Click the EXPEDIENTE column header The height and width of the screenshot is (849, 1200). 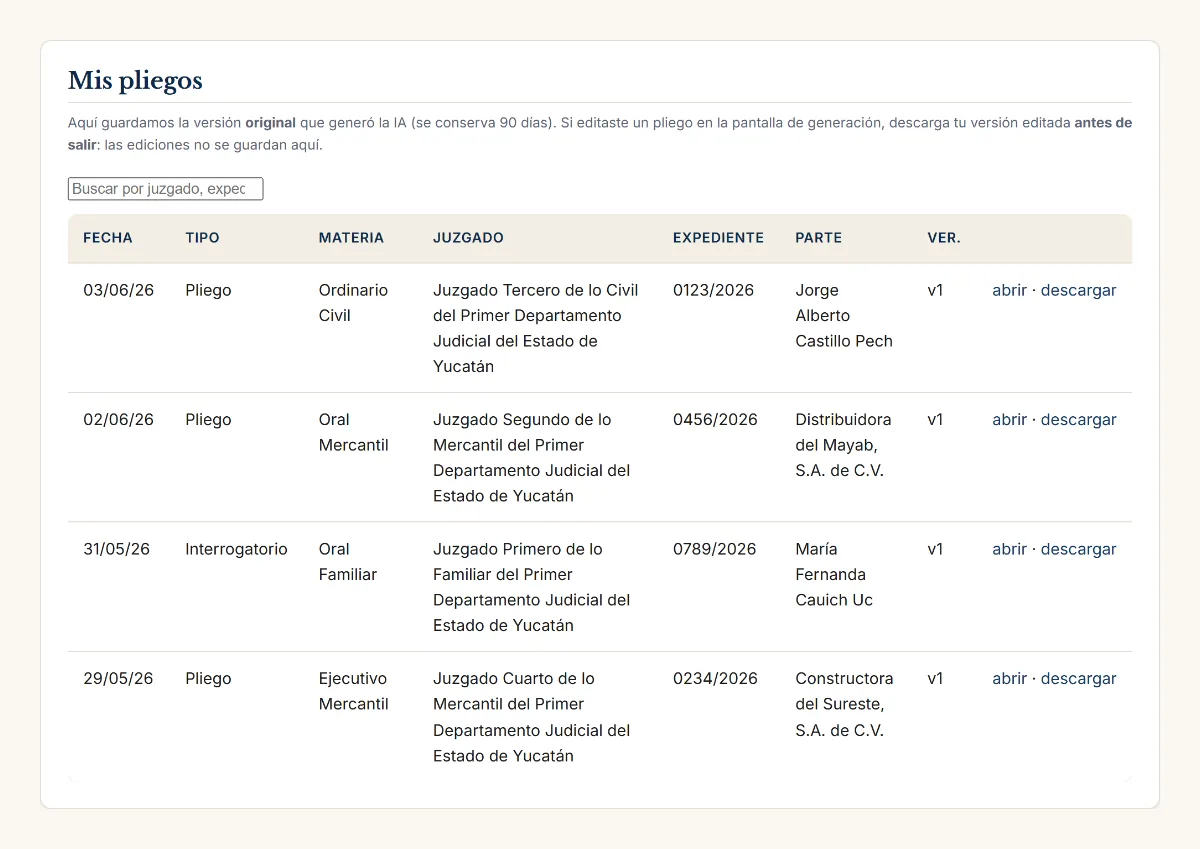[x=718, y=238]
